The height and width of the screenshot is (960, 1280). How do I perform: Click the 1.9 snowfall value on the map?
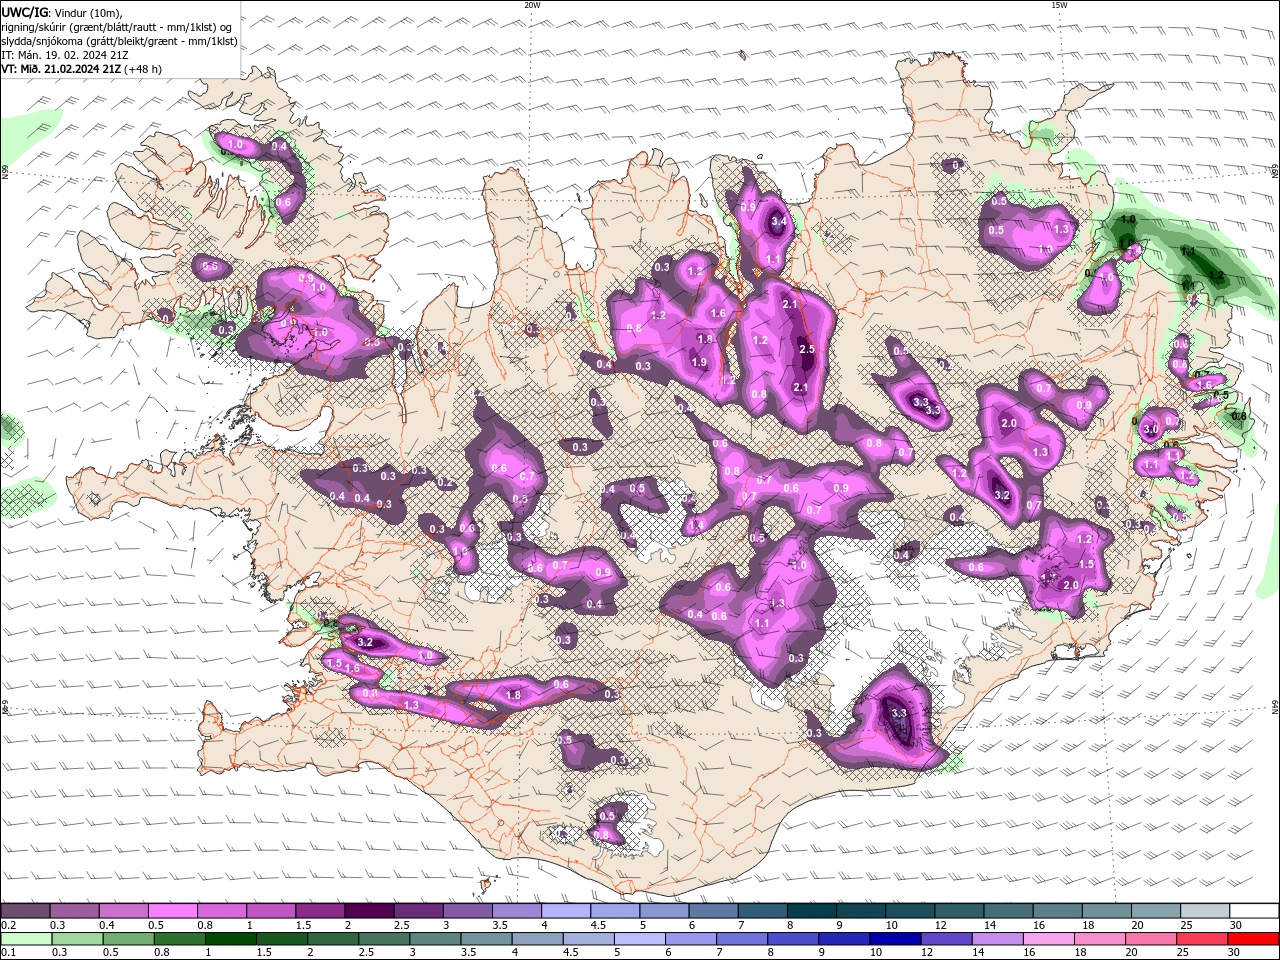[x=699, y=362]
